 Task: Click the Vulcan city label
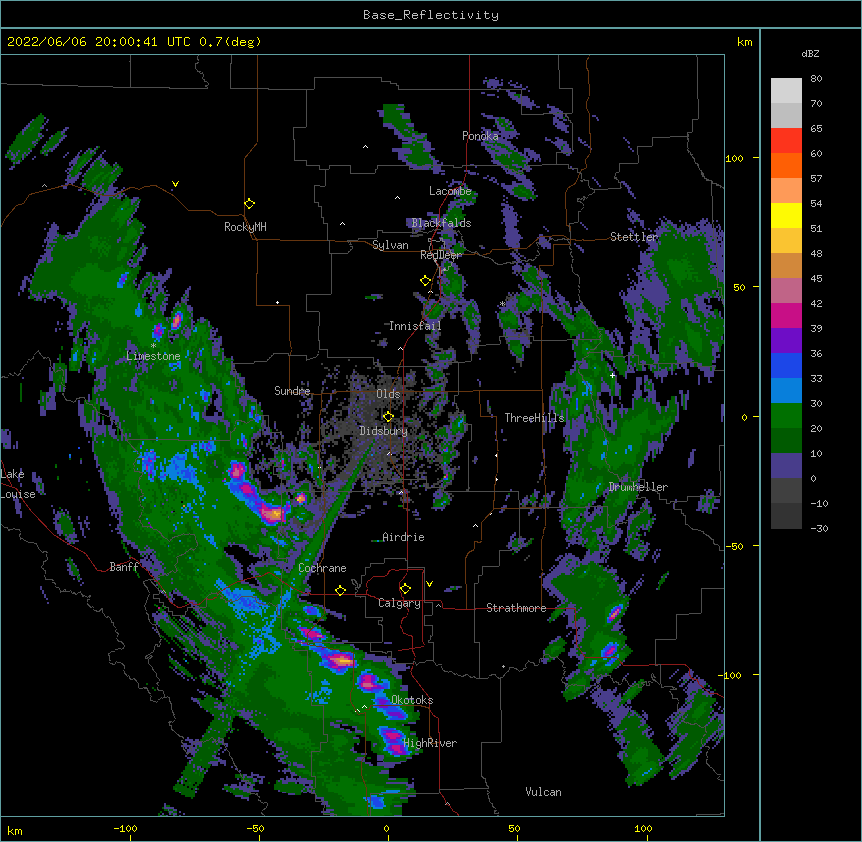click(x=543, y=792)
